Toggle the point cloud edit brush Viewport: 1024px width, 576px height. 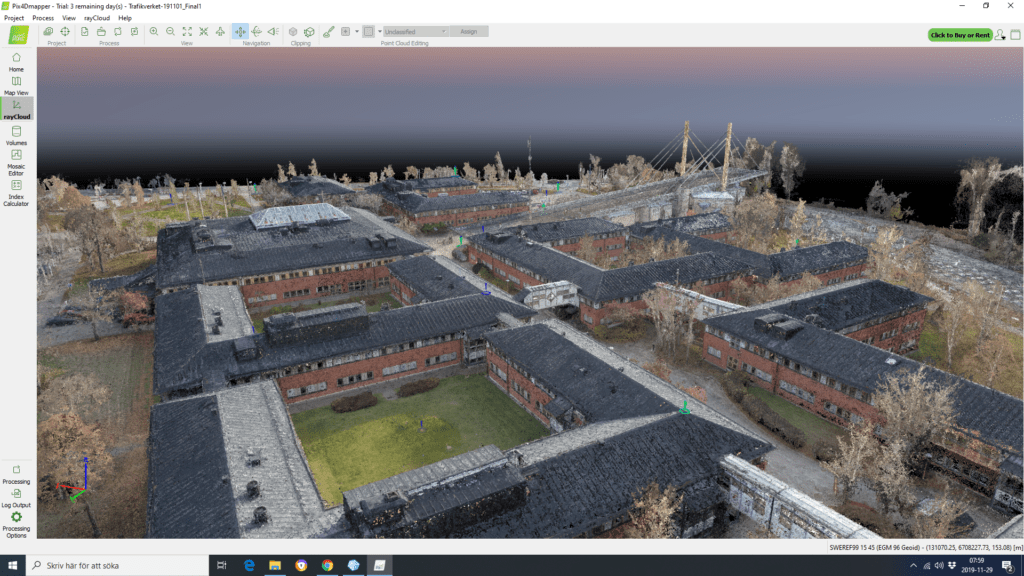[328, 31]
